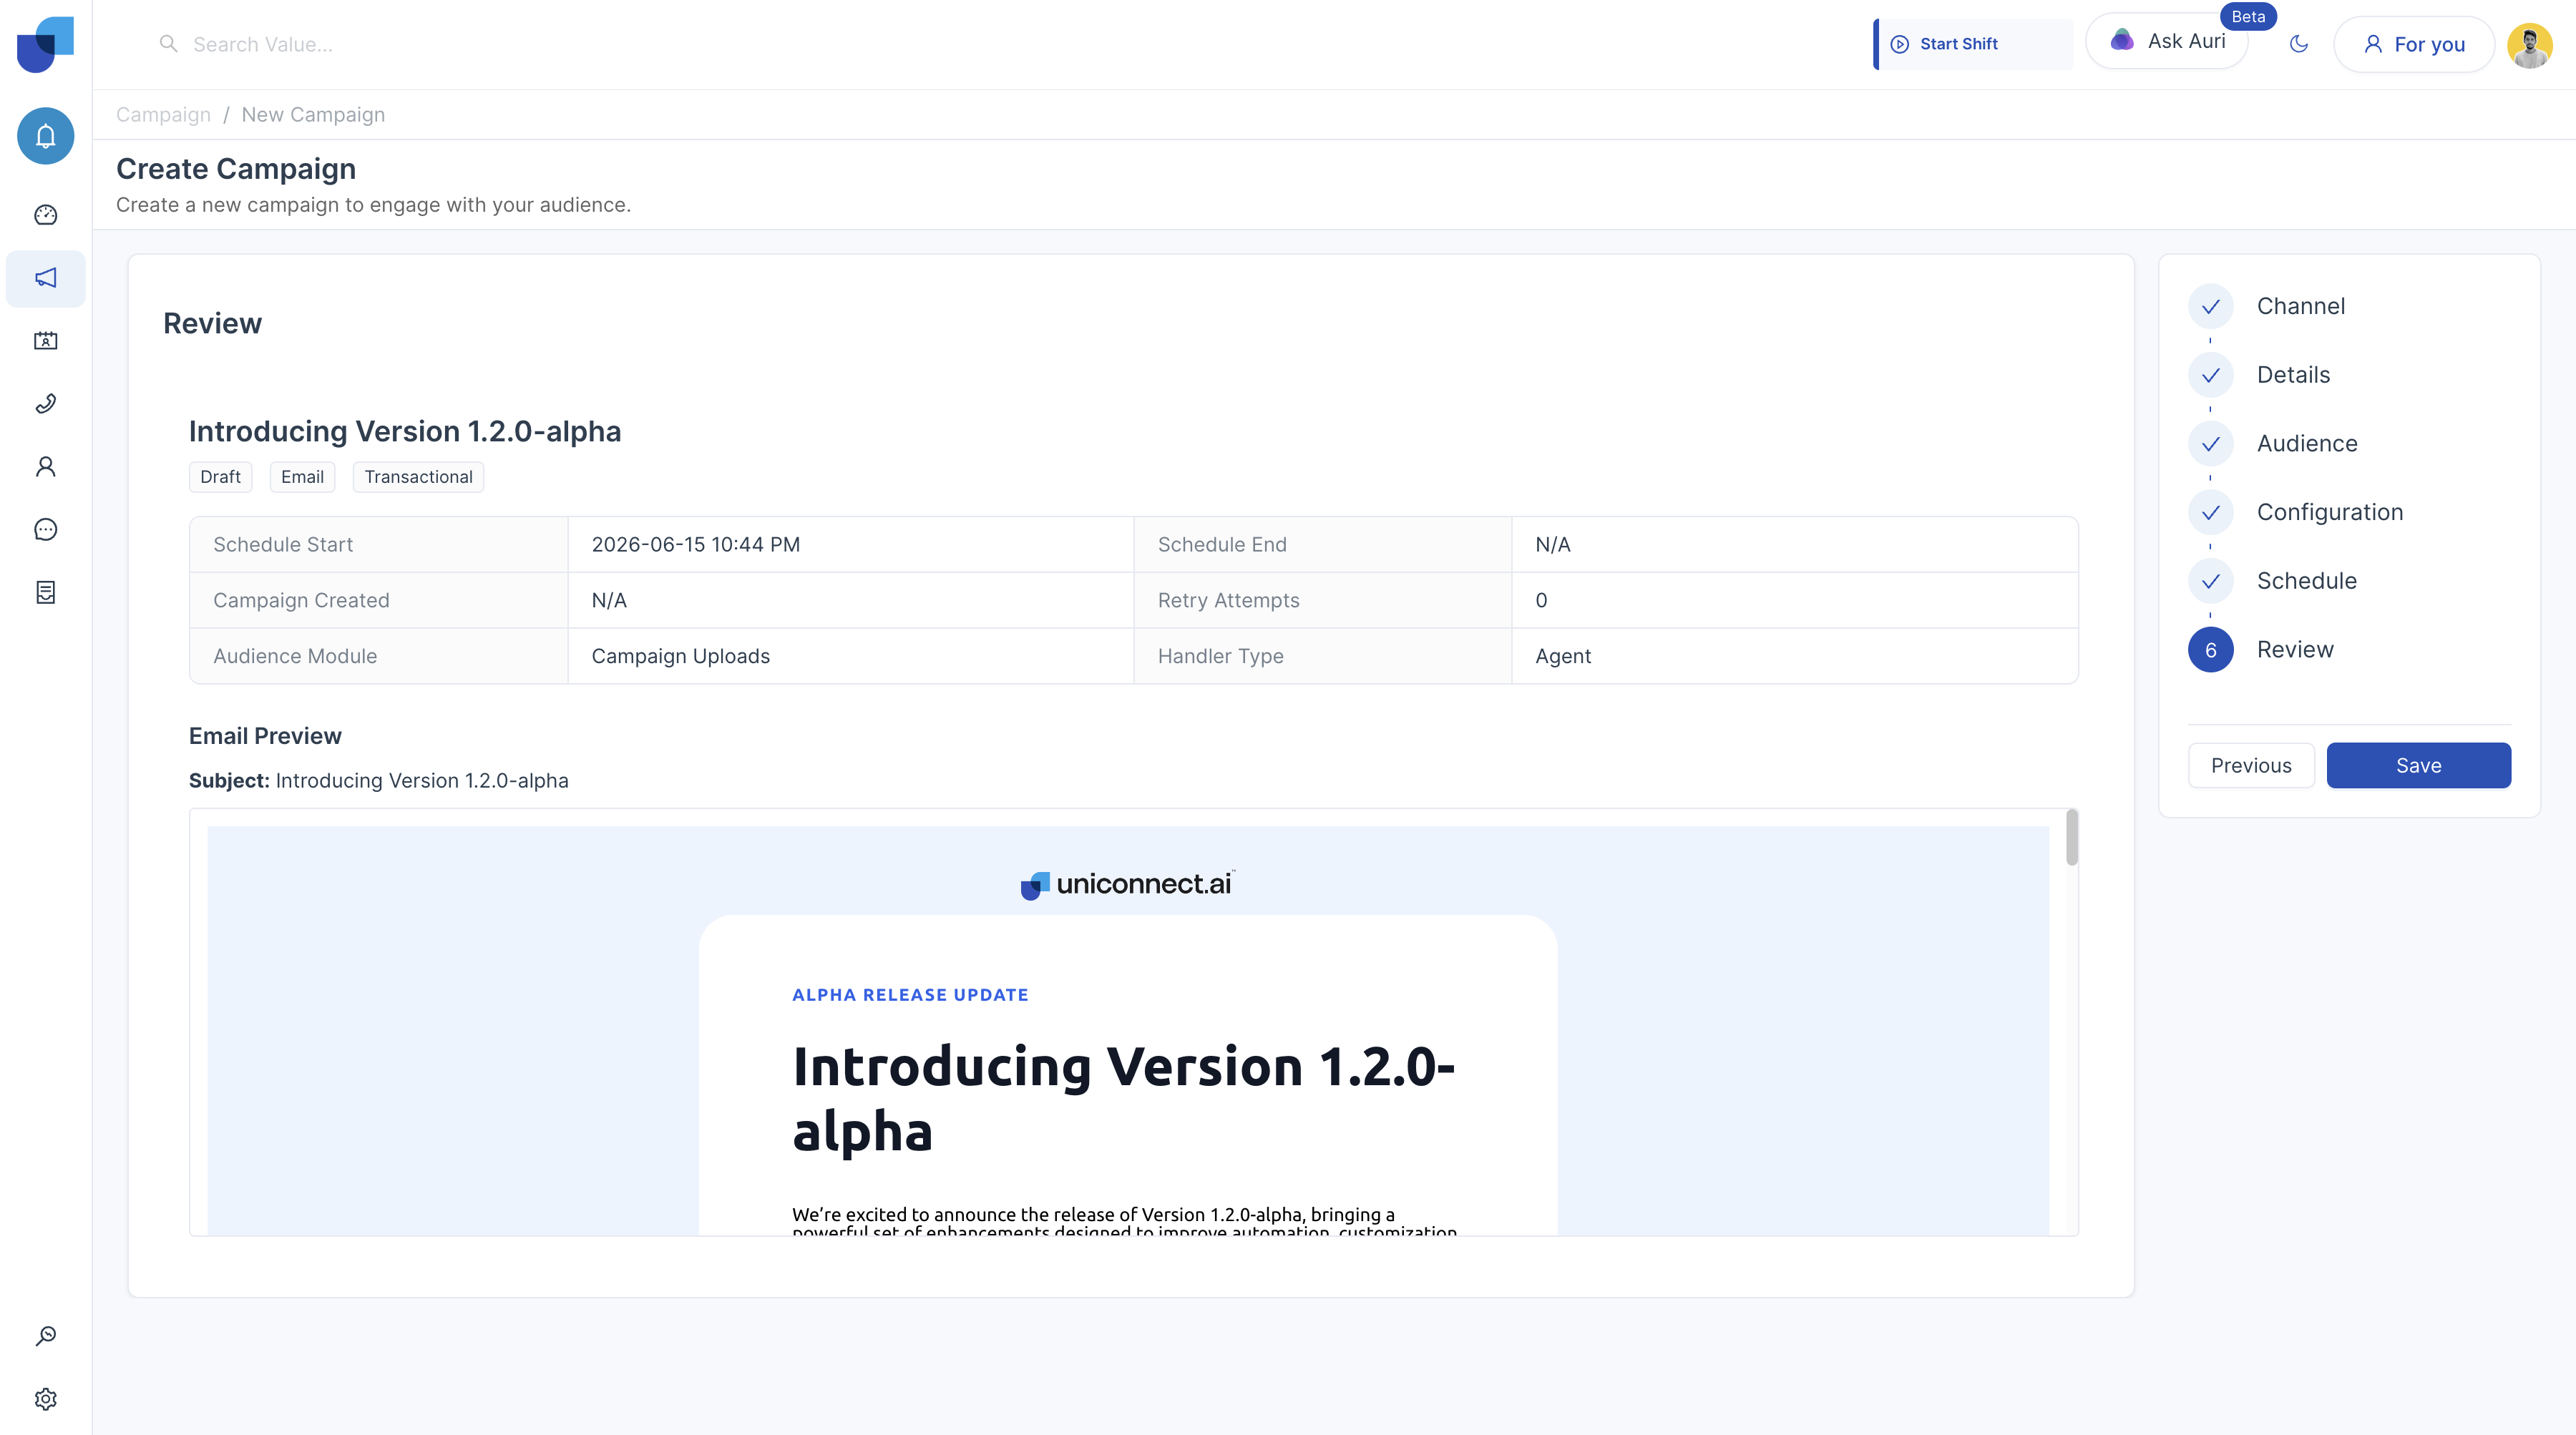Go to the Channel step
This screenshot has width=2576, height=1435.
click(x=2300, y=306)
